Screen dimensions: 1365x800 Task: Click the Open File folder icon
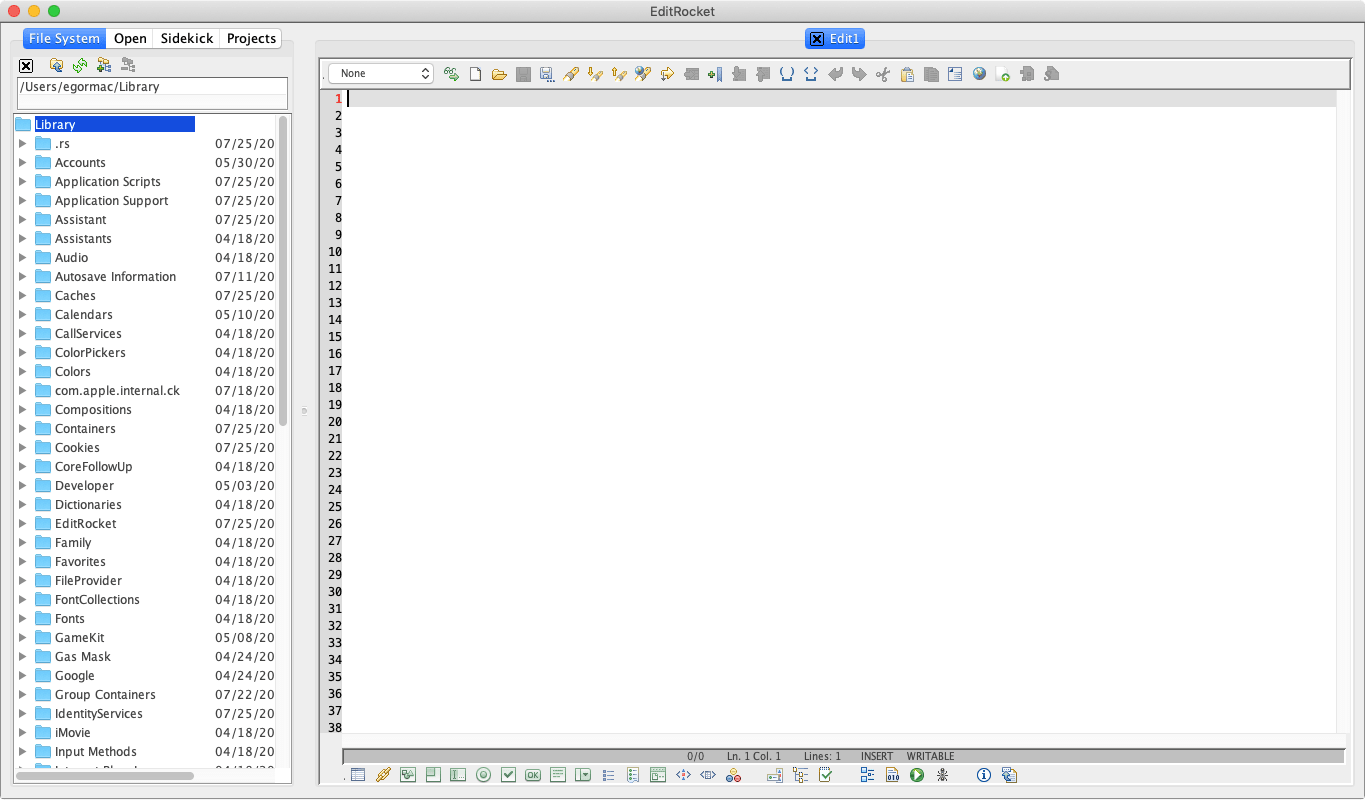point(499,74)
